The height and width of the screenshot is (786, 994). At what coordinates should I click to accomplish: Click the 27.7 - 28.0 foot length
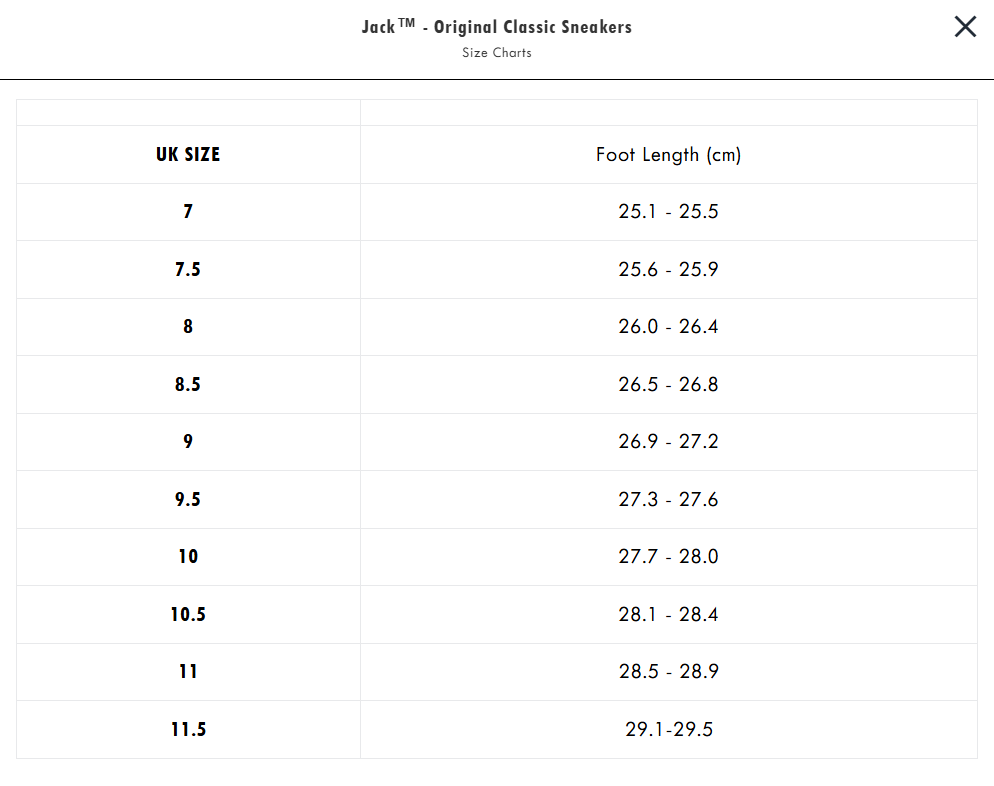pyautogui.click(x=668, y=557)
